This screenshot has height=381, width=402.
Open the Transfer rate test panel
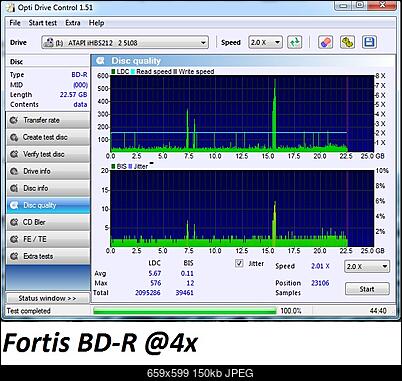[x=48, y=120]
